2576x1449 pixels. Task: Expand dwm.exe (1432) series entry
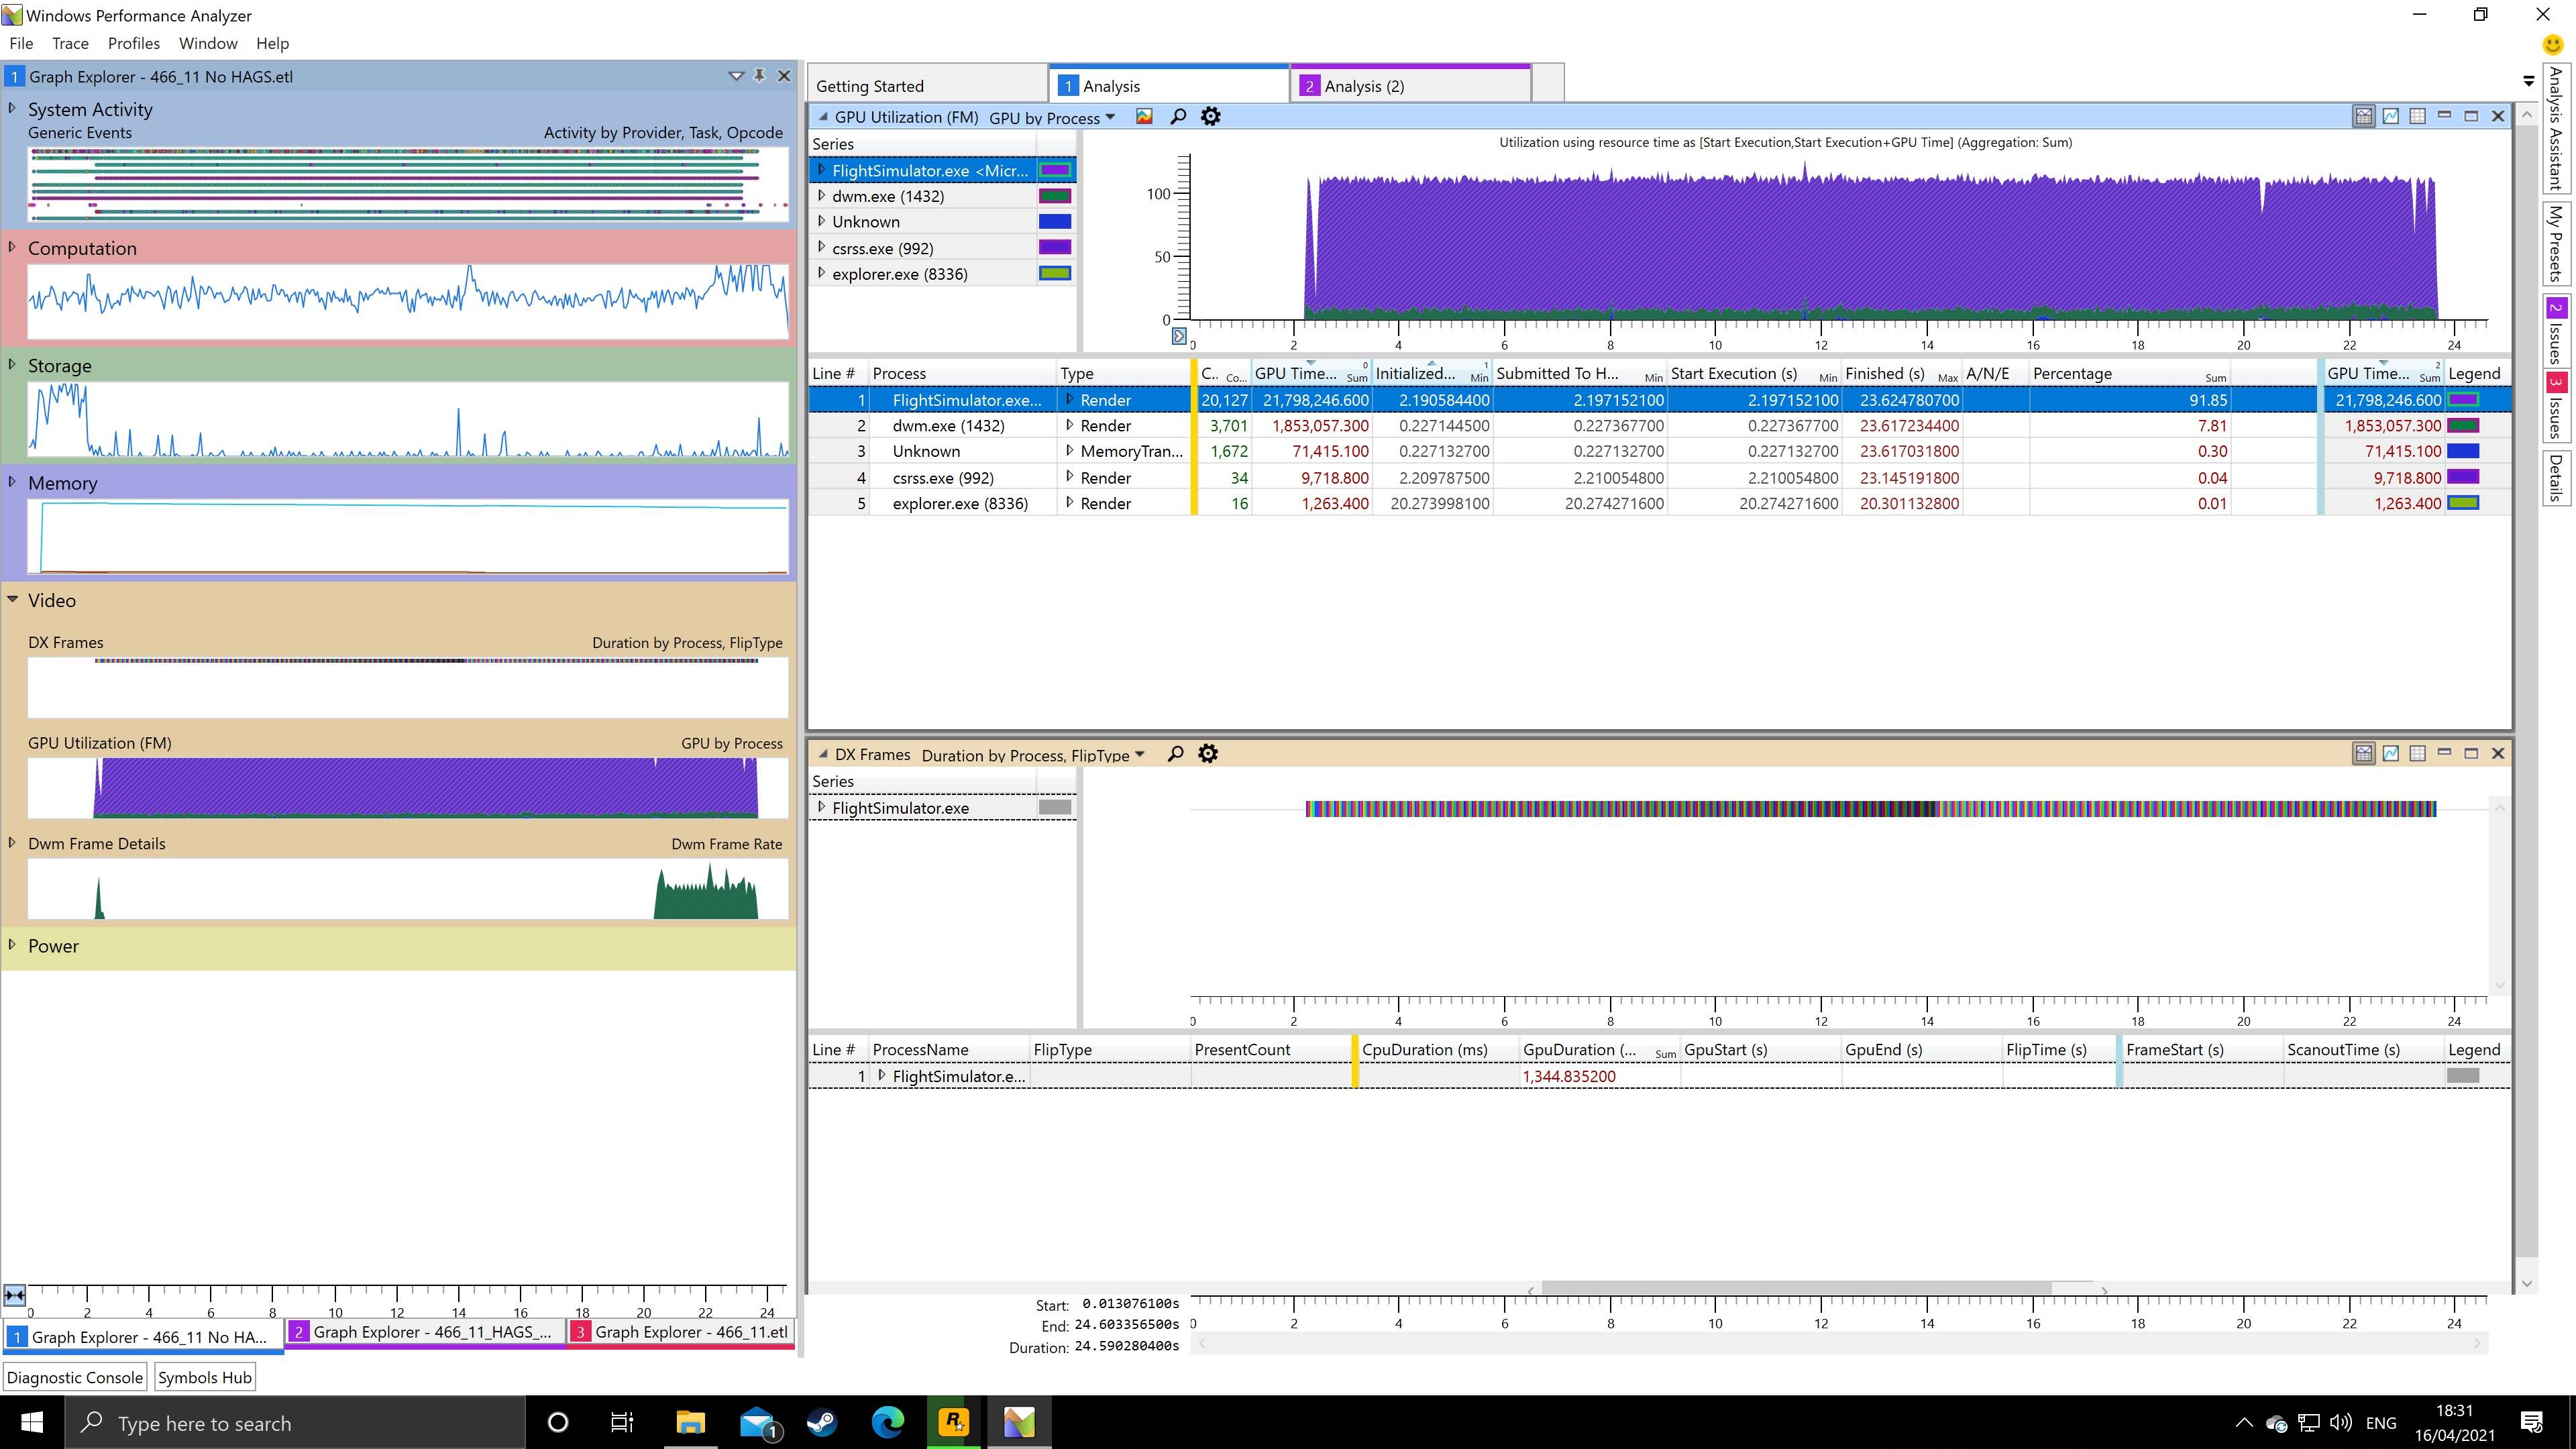pyautogui.click(x=822, y=196)
